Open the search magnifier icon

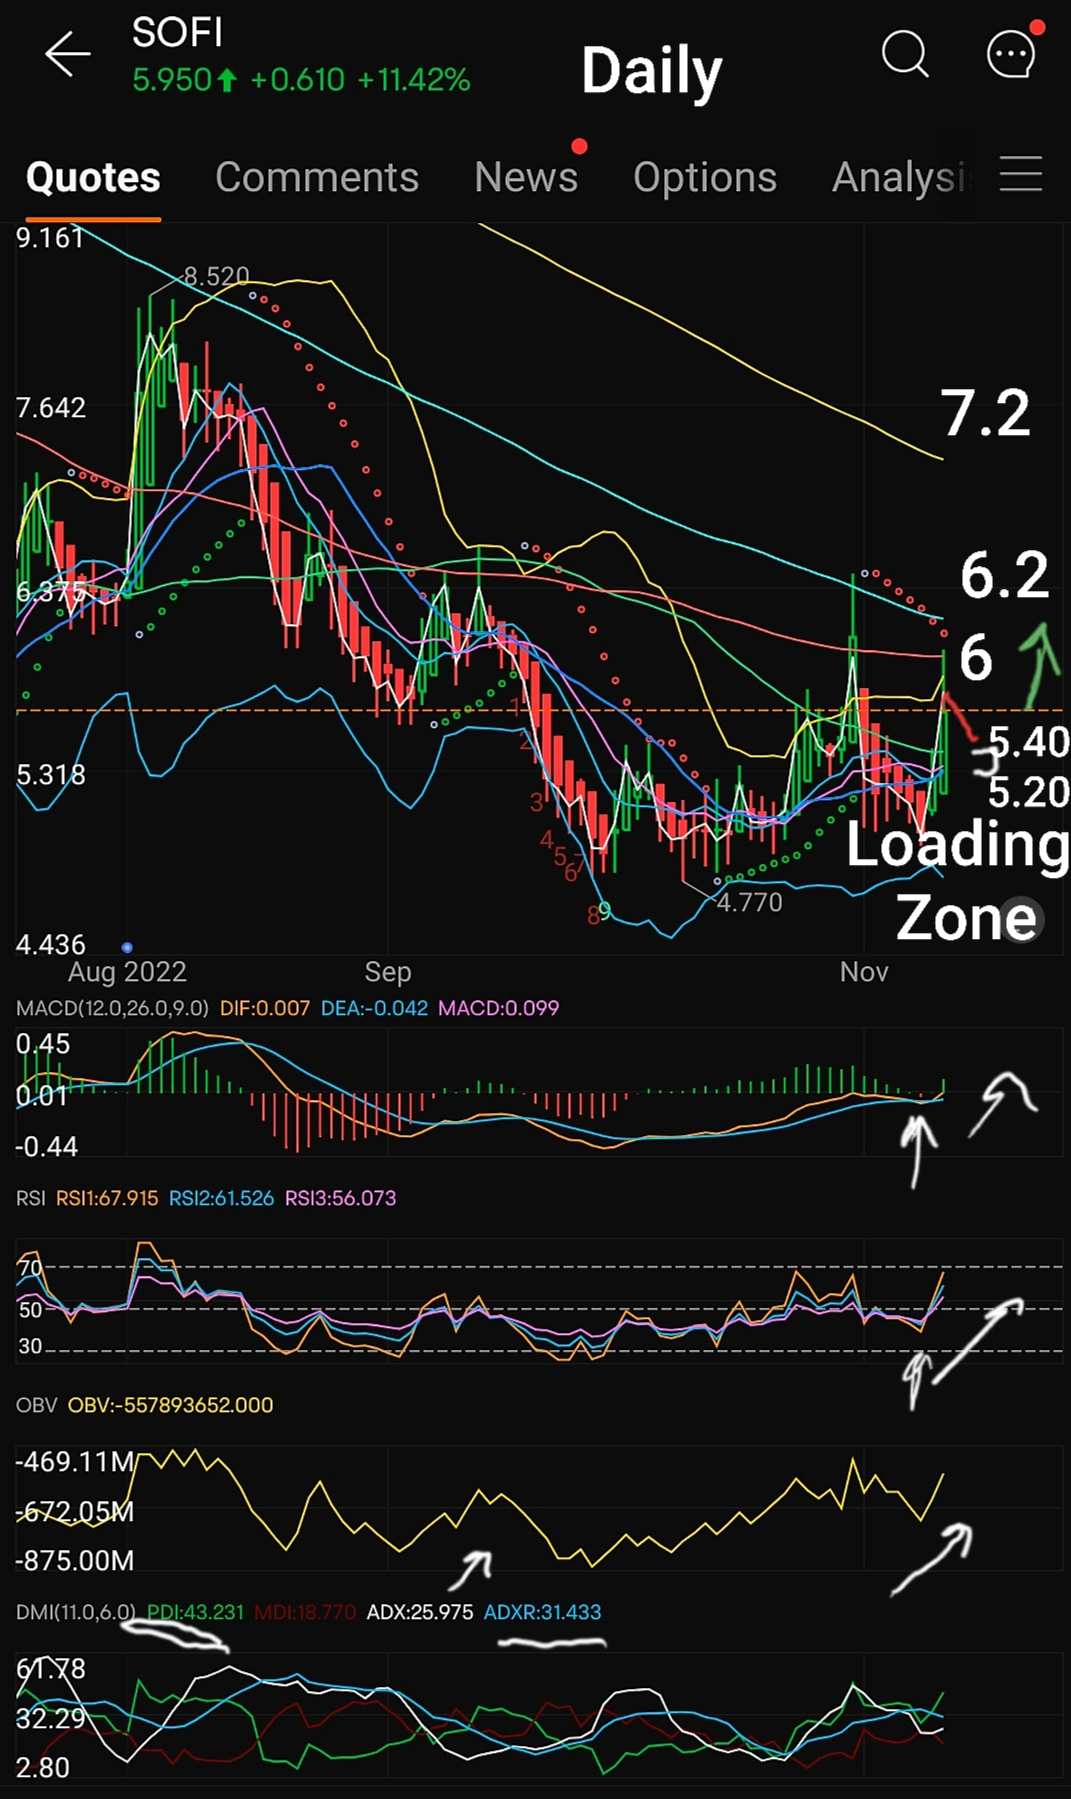(905, 54)
